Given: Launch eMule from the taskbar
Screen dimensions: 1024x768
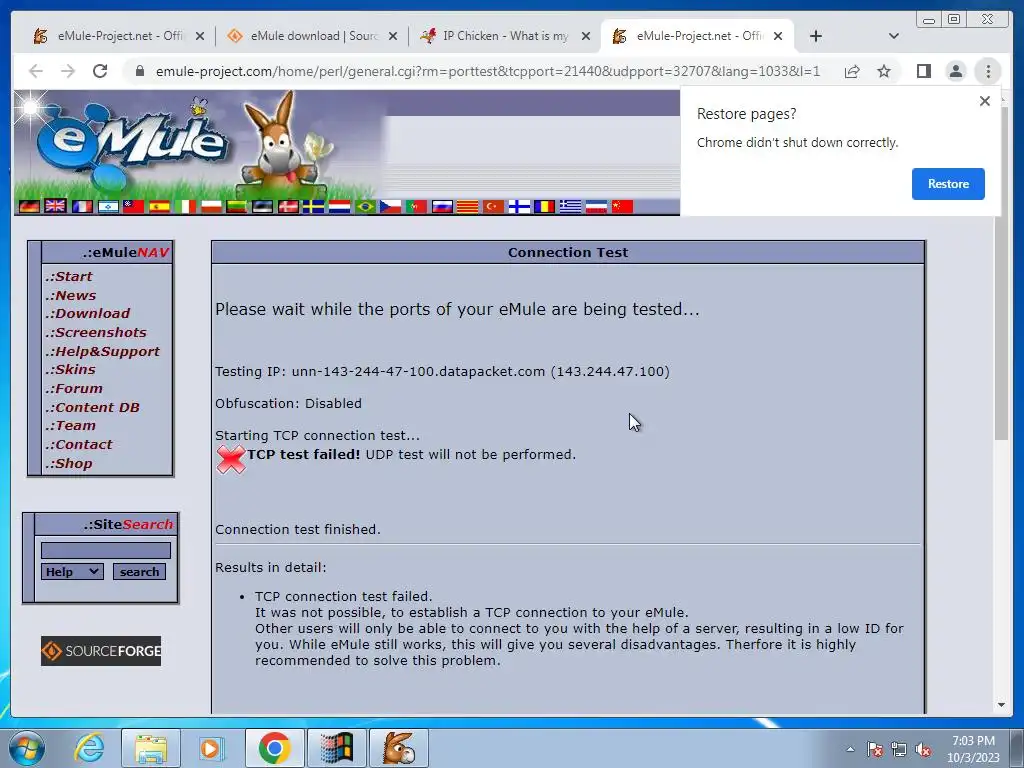Looking at the screenshot, I should [399, 748].
